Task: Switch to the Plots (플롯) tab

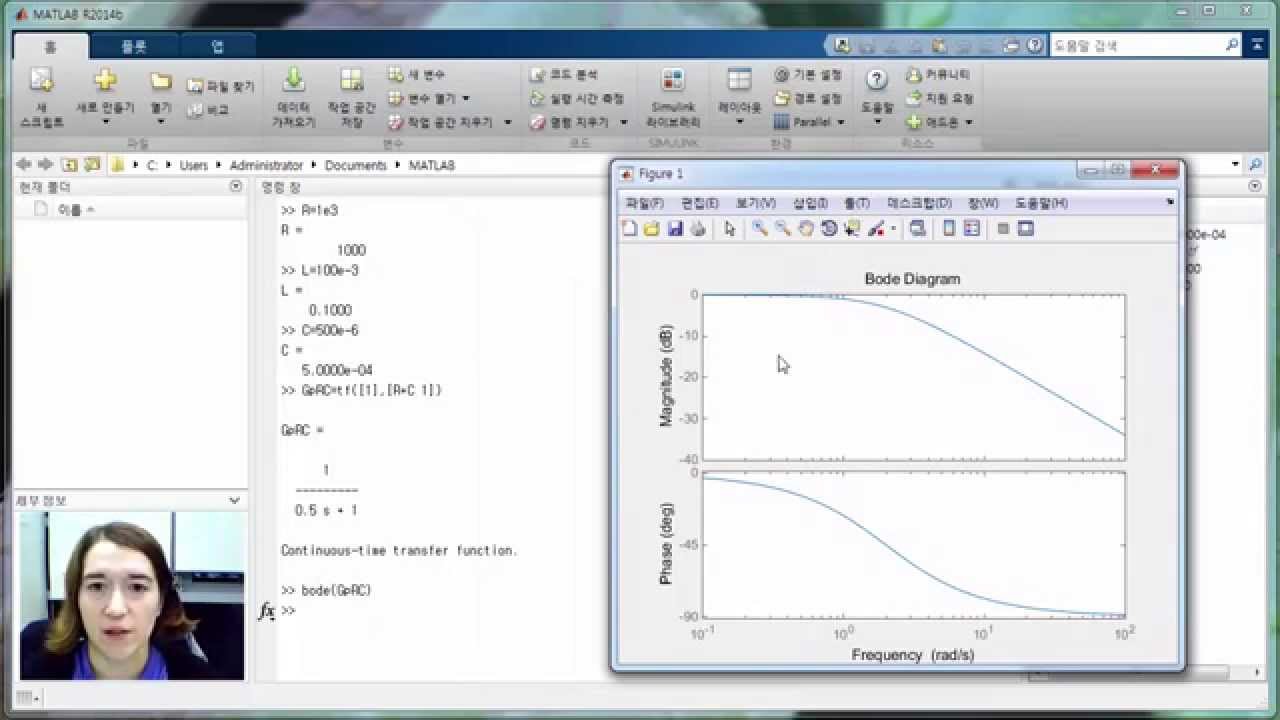Action: pyautogui.click(x=134, y=46)
